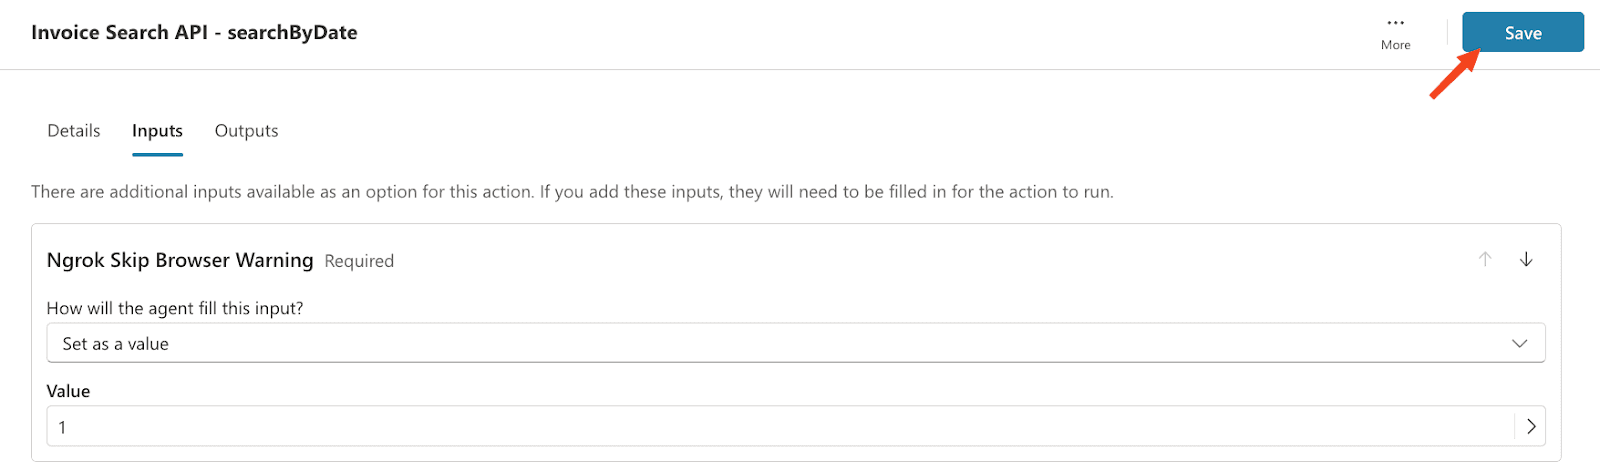This screenshot has width=1600, height=471.
Task: Move Ngrok input up with arrow
Action: point(1485,260)
